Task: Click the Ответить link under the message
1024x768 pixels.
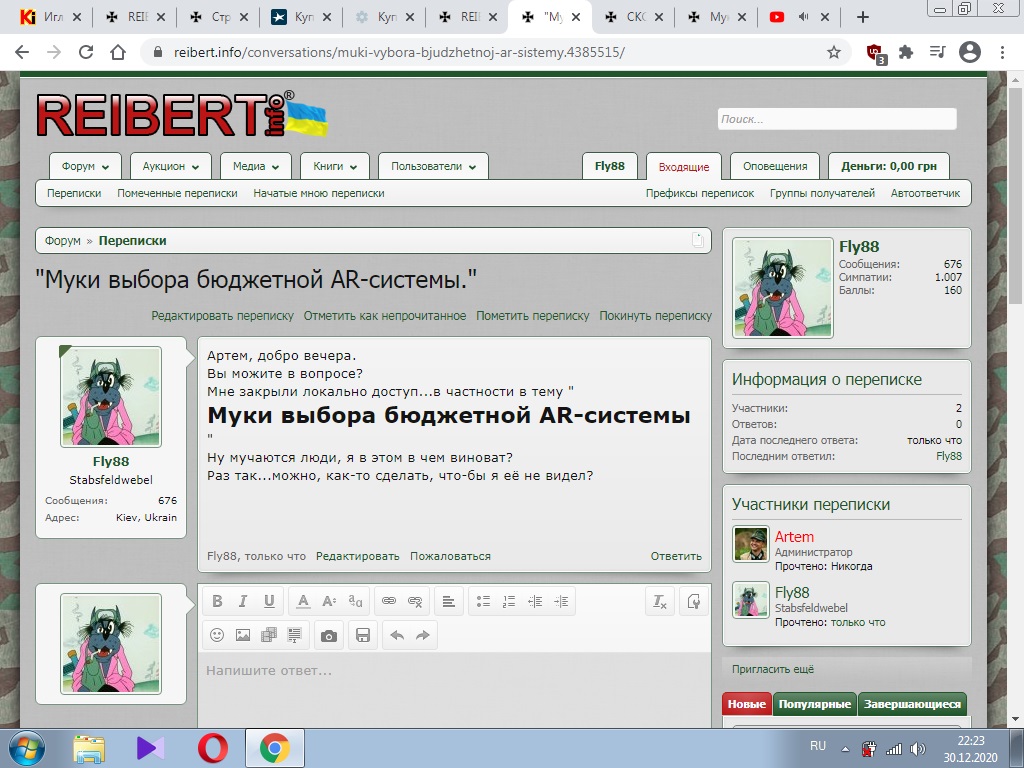Action: (x=676, y=556)
